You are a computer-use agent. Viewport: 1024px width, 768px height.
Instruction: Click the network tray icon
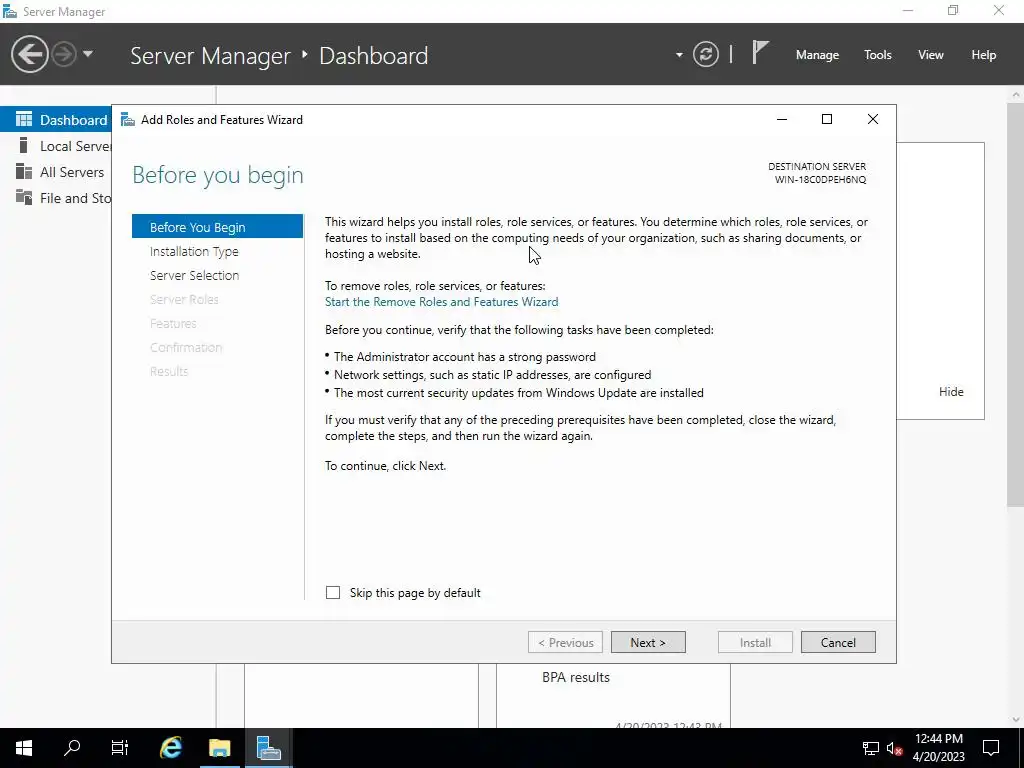pyautogui.click(x=871, y=748)
